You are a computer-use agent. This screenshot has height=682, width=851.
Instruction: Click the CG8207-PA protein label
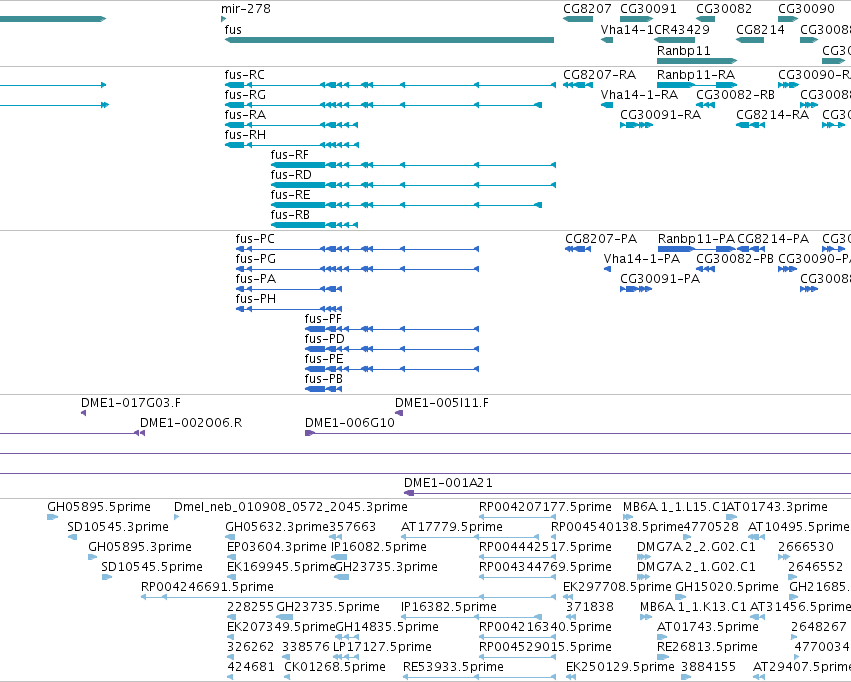(601, 239)
